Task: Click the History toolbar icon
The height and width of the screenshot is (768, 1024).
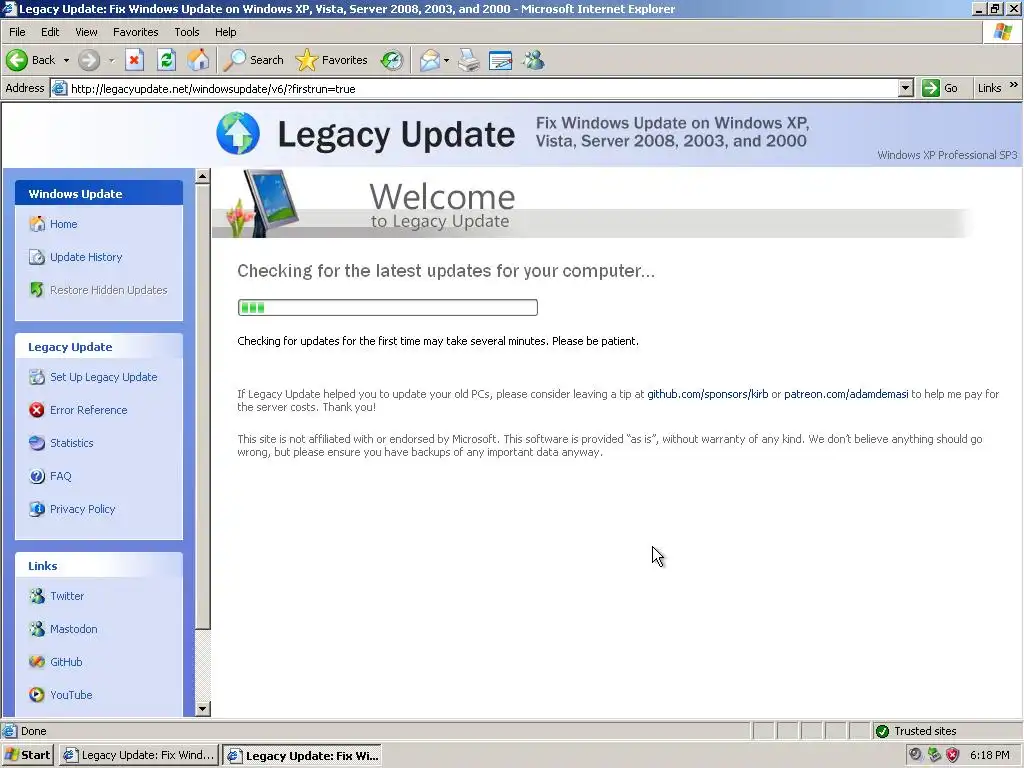Action: click(392, 60)
